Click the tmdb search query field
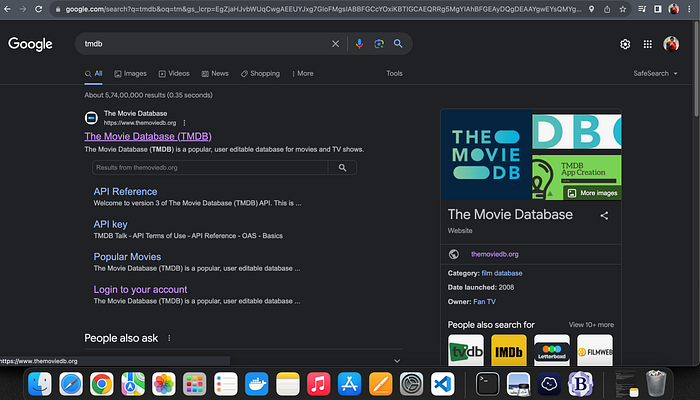 (205, 44)
